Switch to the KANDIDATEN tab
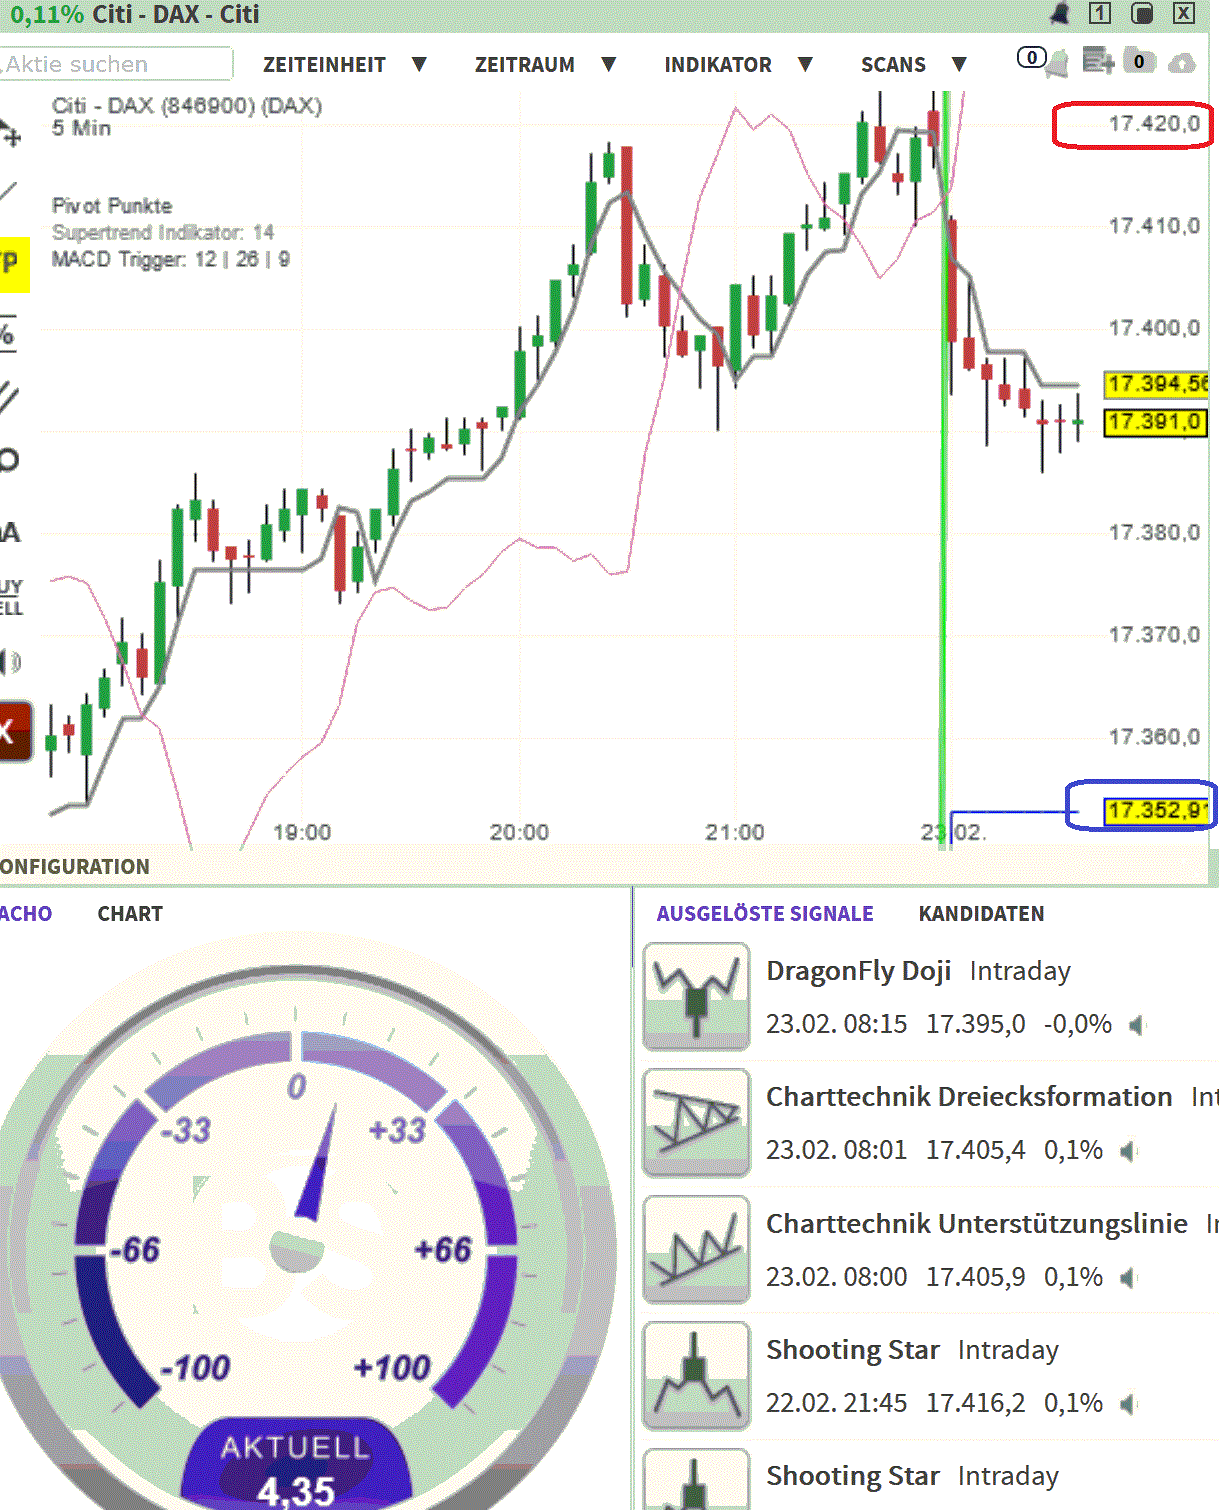1224x1510 pixels. pos(981,913)
